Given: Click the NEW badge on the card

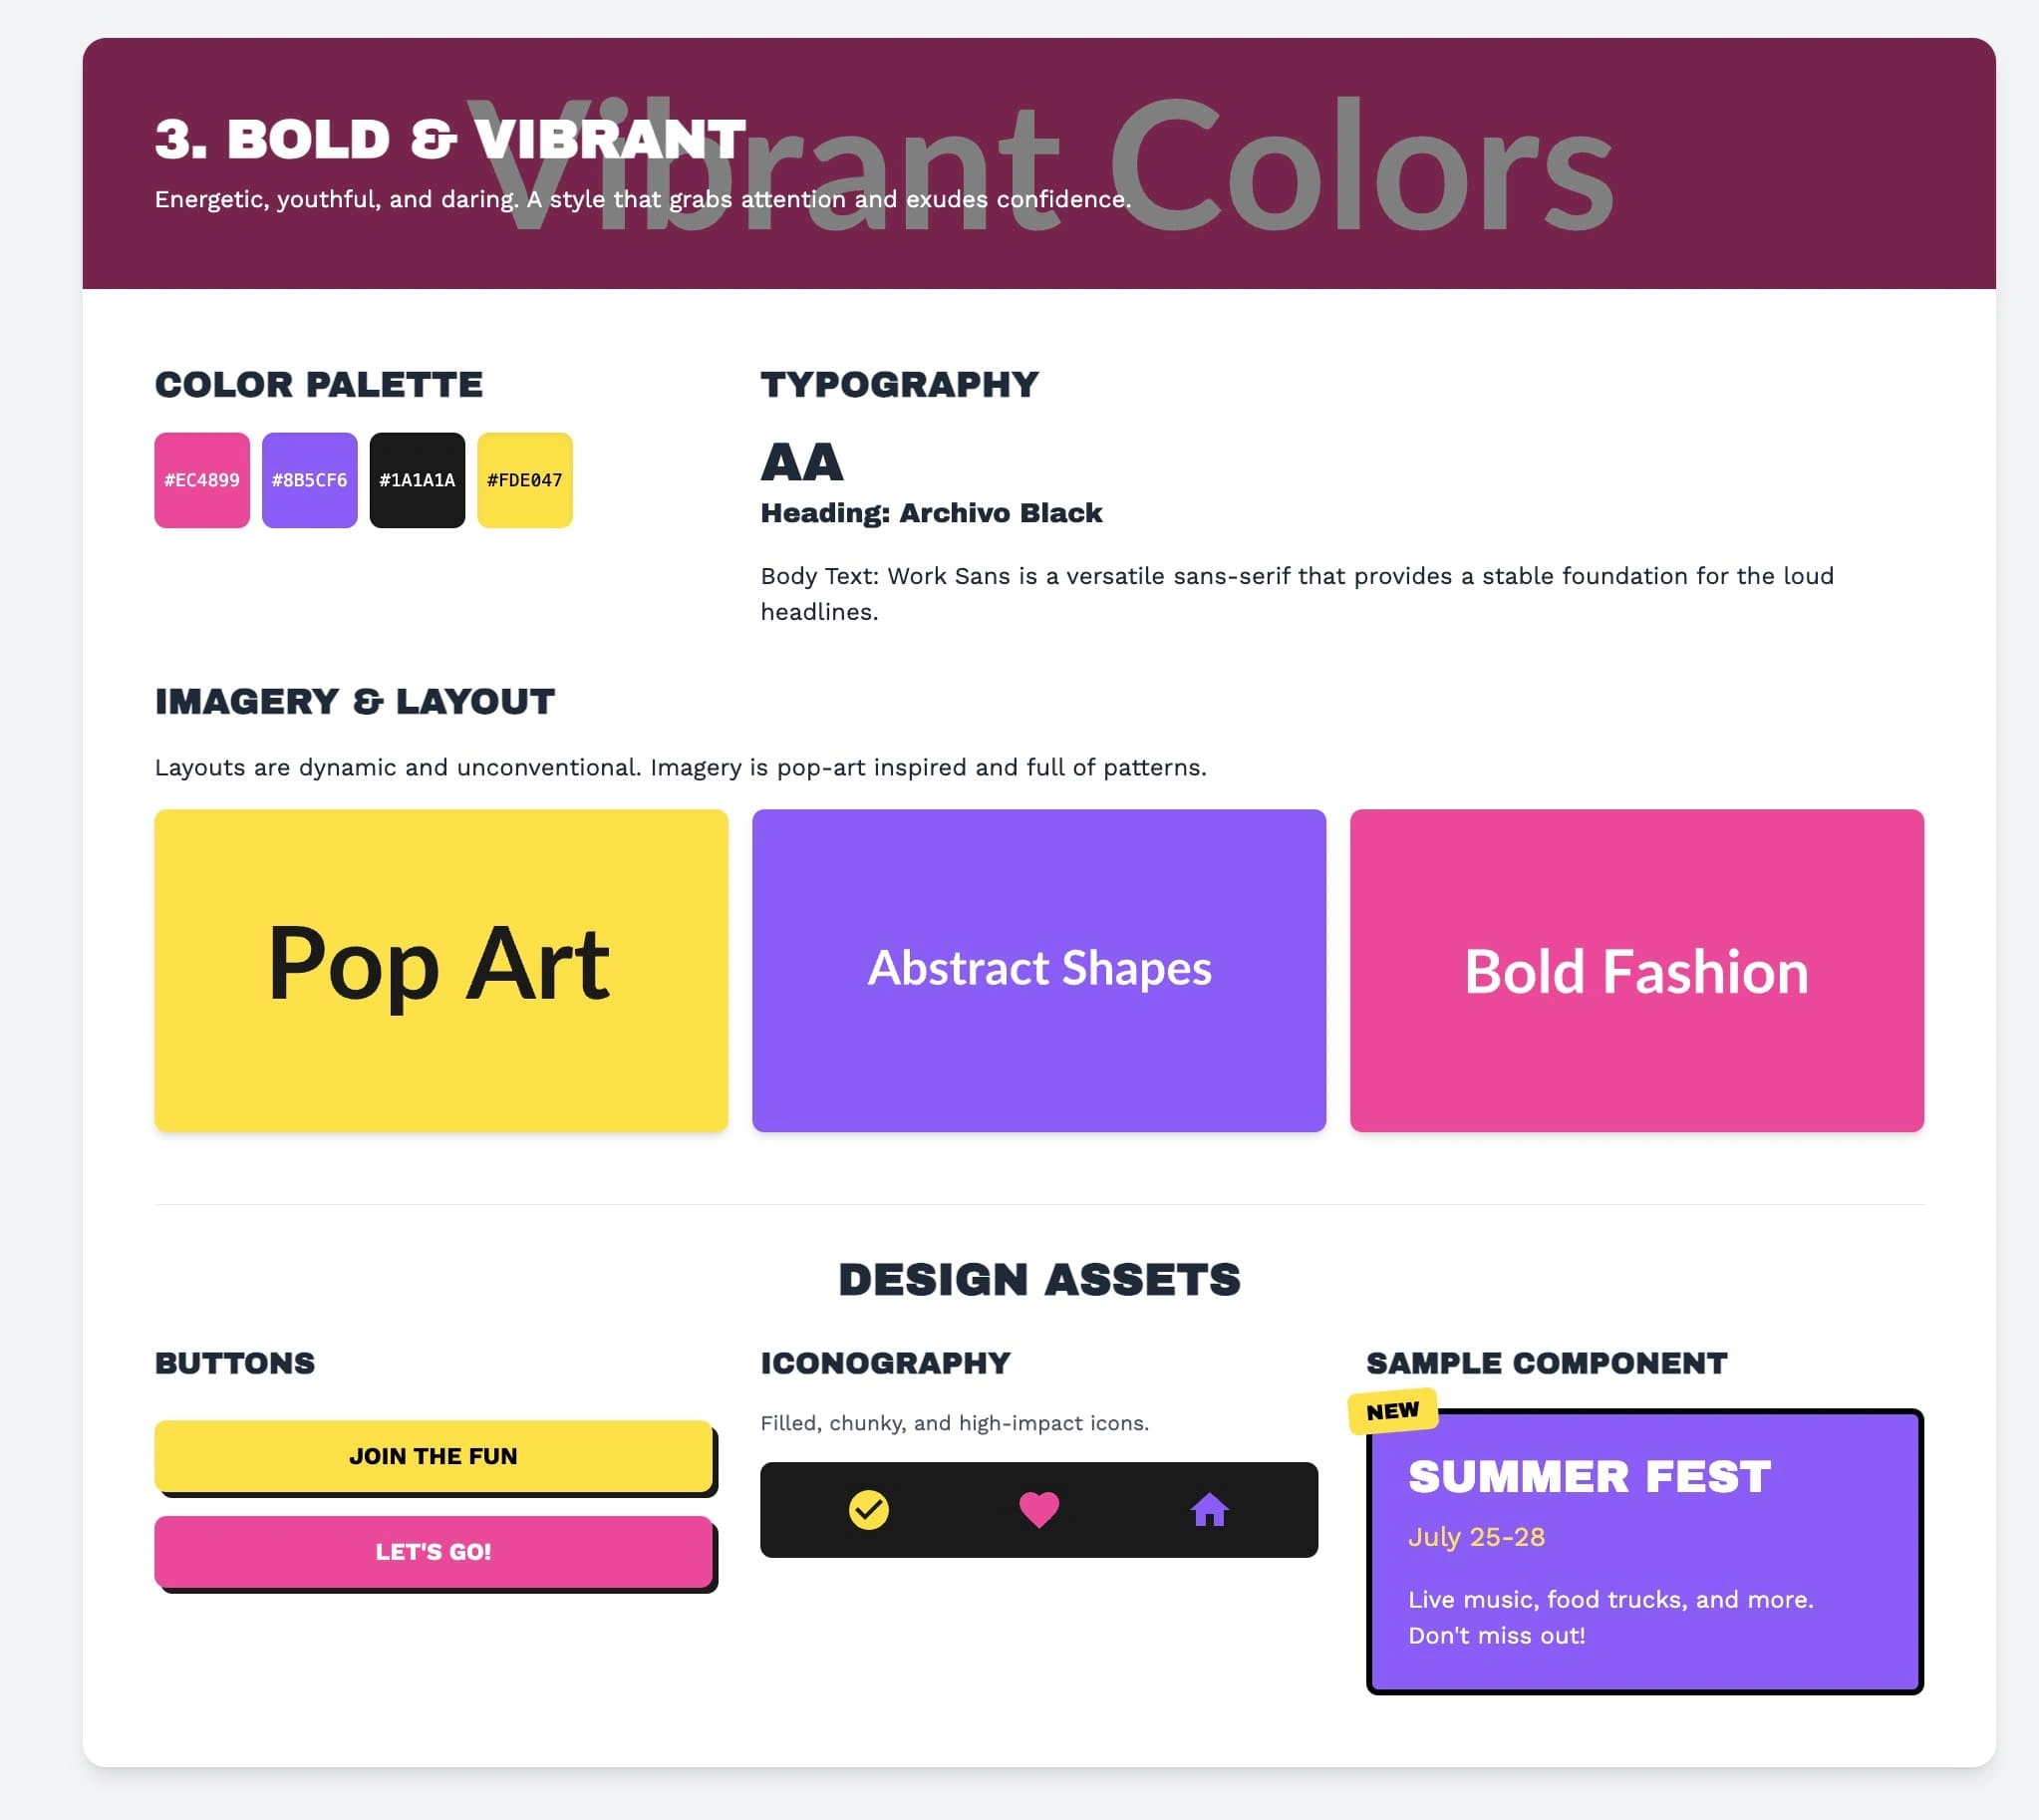Looking at the screenshot, I should click(x=1392, y=1411).
